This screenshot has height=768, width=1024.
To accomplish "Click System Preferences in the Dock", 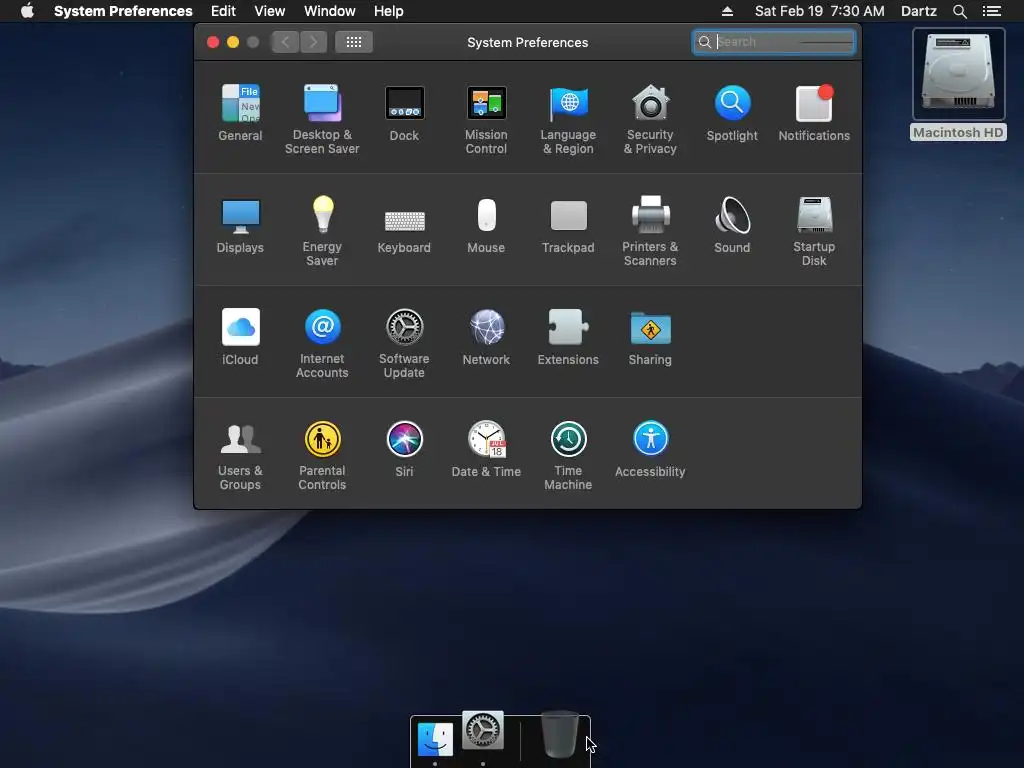I will pos(483,730).
